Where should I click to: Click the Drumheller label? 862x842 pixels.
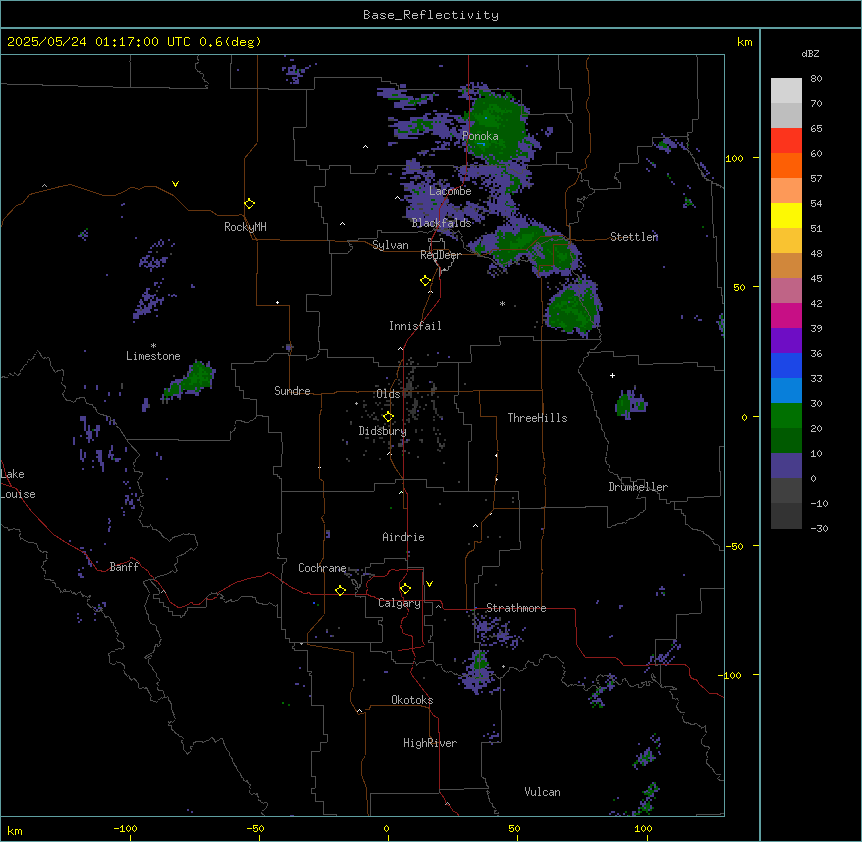(x=638, y=487)
